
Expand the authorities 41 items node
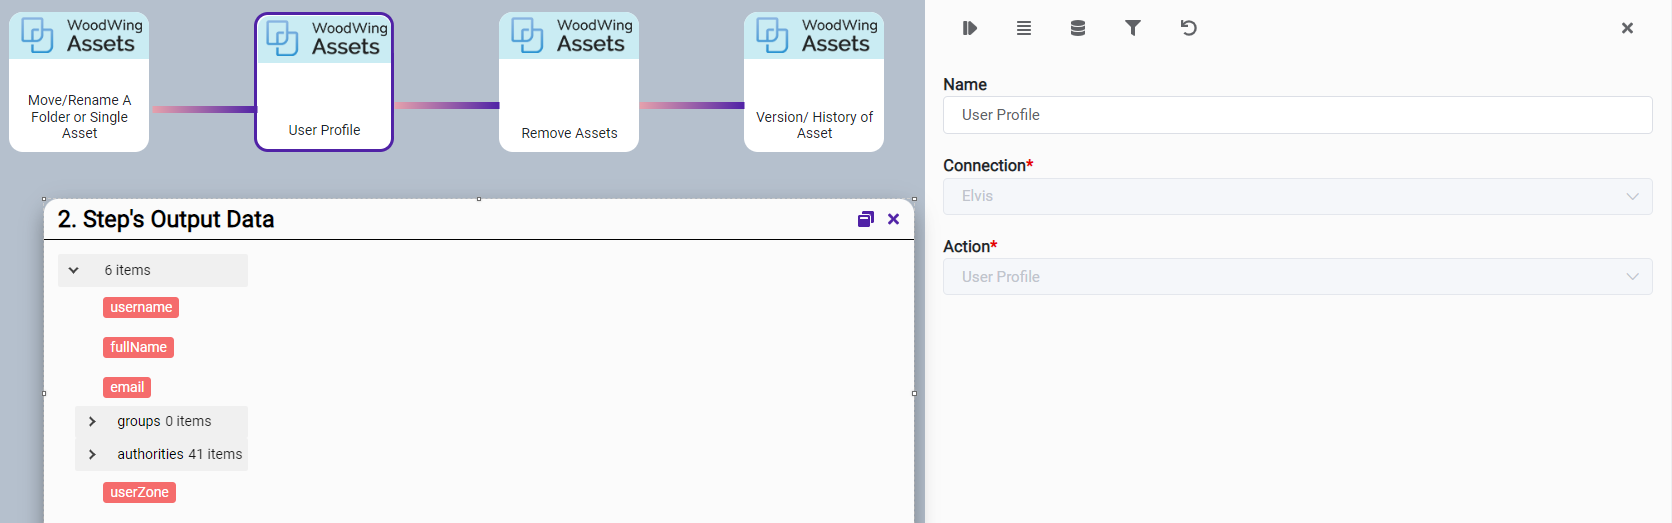click(x=92, y=454)
